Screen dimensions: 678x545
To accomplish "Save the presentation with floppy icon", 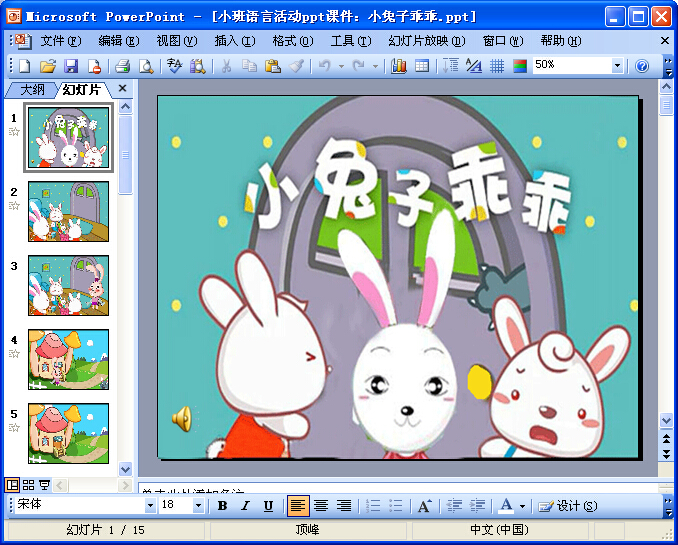I will click(71, 66).
